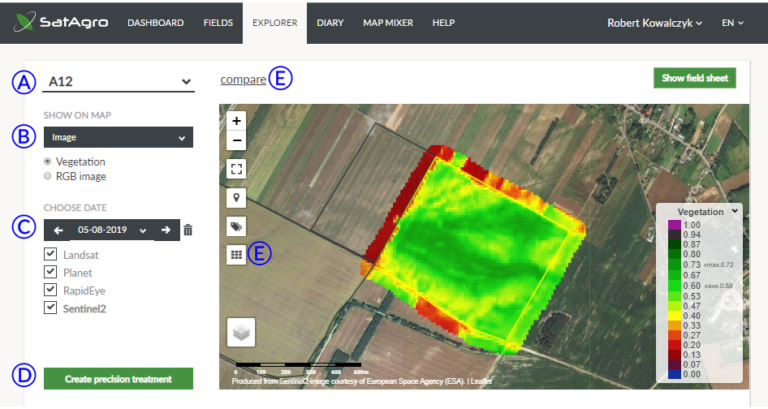Zoom out on the map
Screen dimensions: 768x409
tap(237, 140)
